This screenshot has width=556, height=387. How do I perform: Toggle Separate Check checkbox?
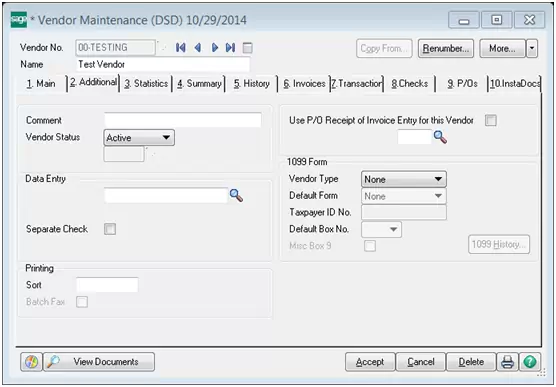click(x=110, y=229)
